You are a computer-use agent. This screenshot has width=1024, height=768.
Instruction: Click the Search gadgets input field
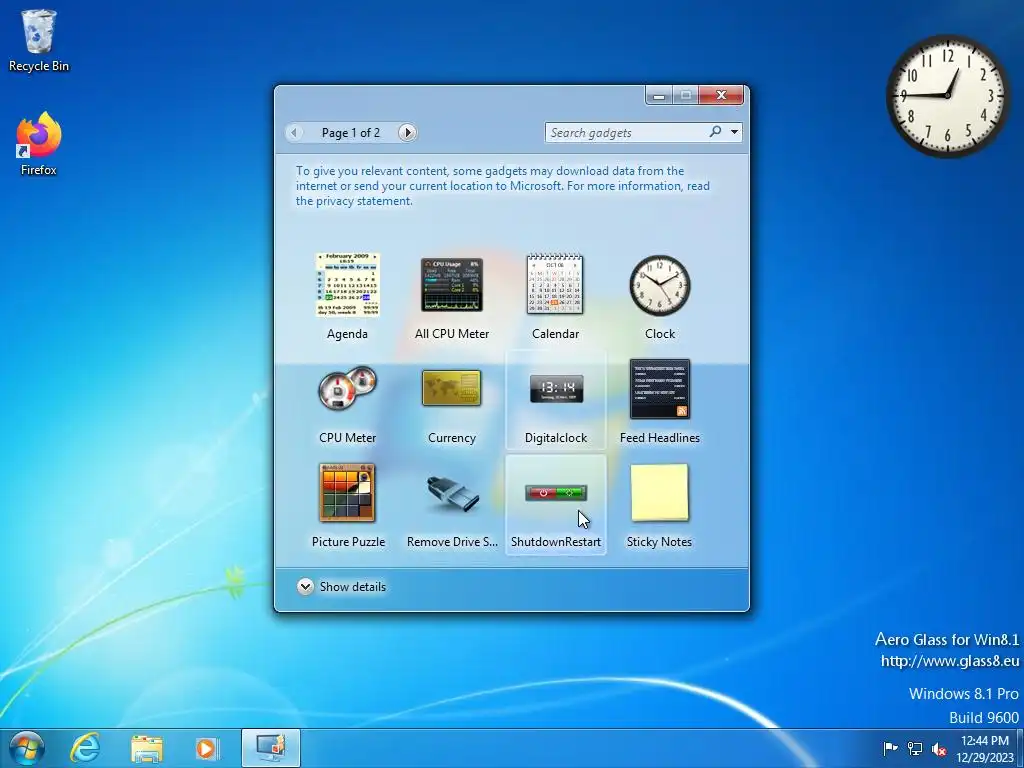(x=628, y=133)
